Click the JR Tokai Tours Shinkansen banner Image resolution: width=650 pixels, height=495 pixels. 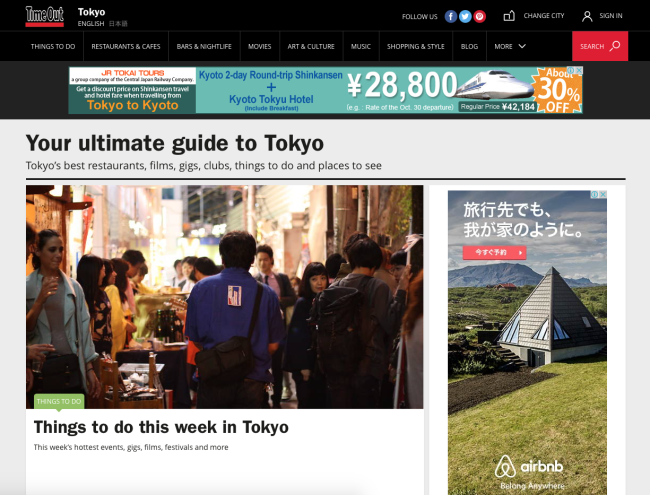pos(325,90)
